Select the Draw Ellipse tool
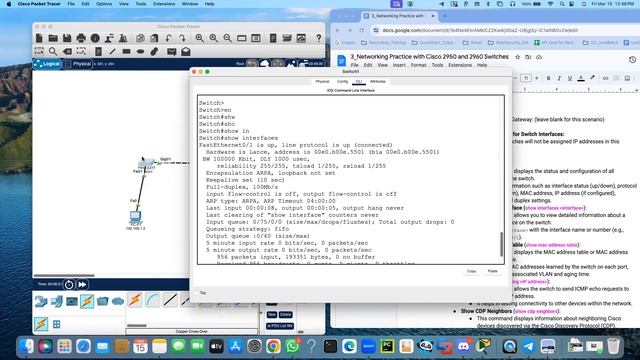 140,51
